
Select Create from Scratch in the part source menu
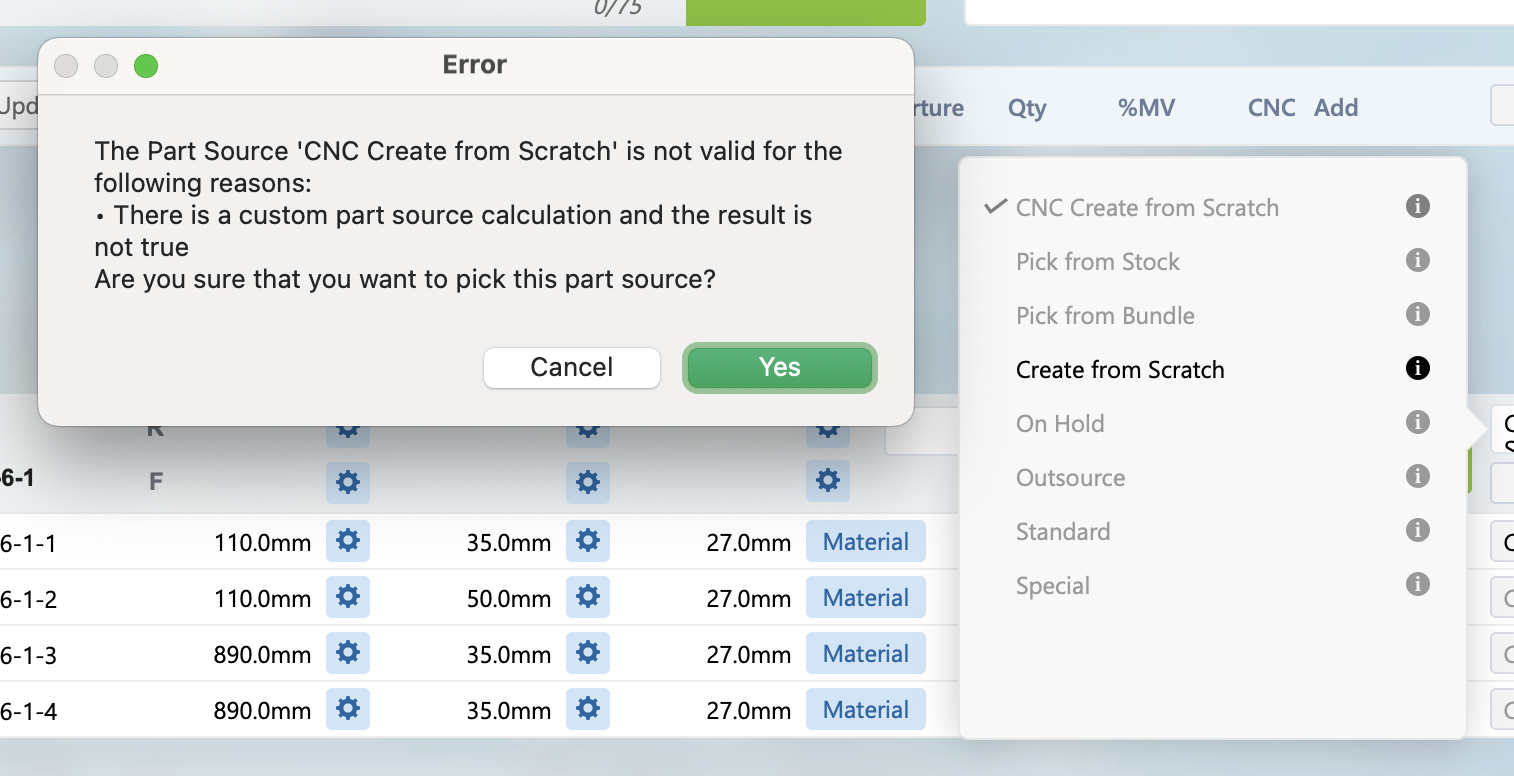(x=1120, y=370)
